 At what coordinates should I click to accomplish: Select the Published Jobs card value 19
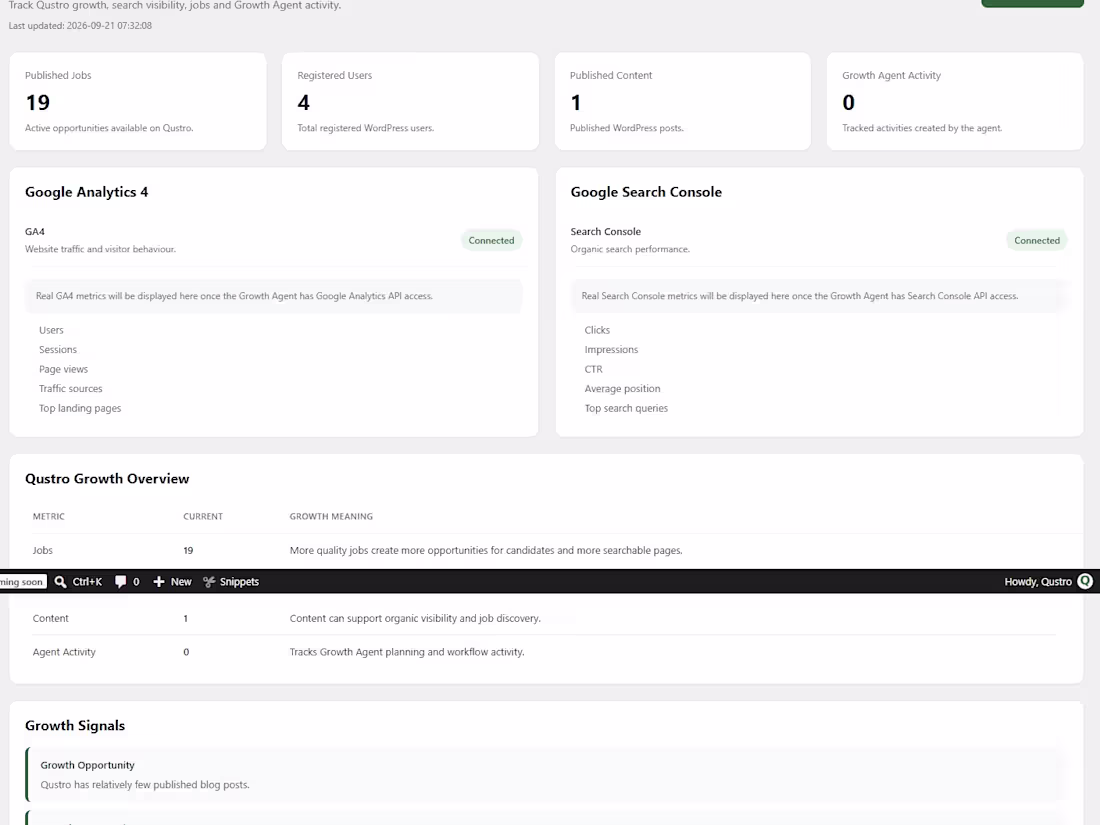click(38, 102)
